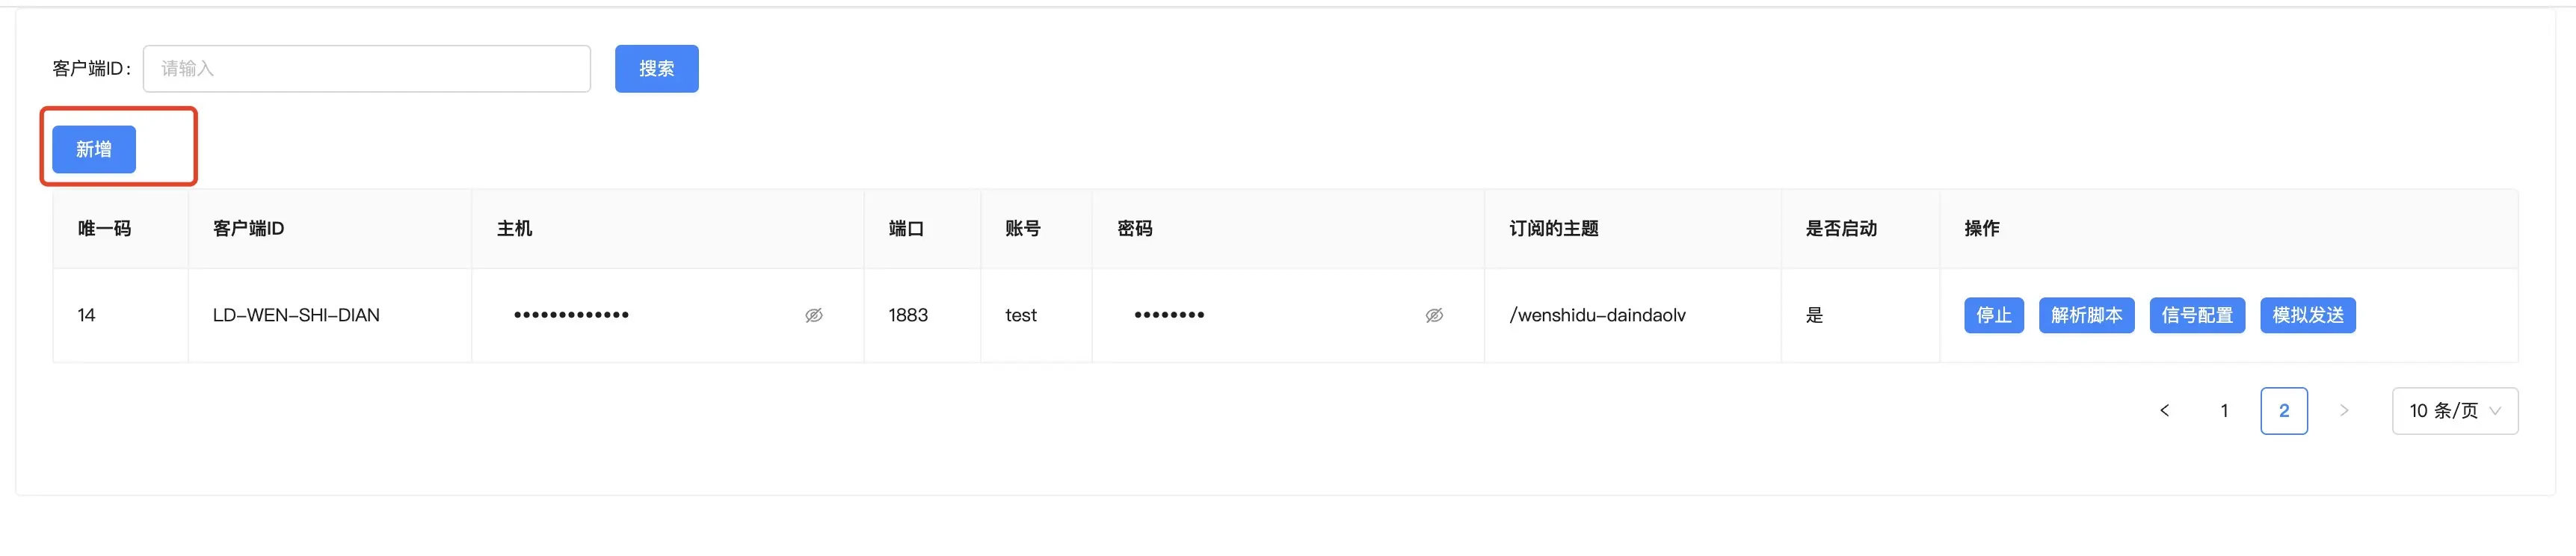Viewport: 2576px width, 556px height.
Task: Open 解析脚本 for LD-WEN-SHI-DIAN
Action: click(2087, 315)
